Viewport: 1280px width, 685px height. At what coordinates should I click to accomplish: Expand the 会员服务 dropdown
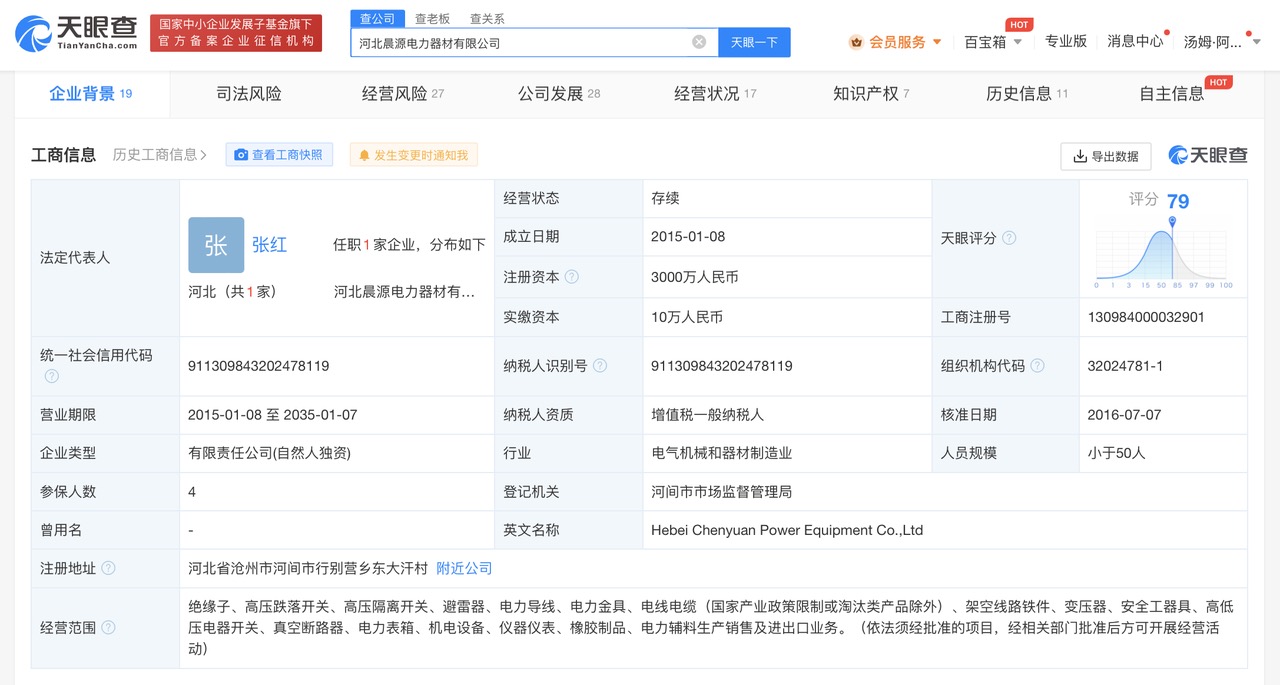pos(937,42)
